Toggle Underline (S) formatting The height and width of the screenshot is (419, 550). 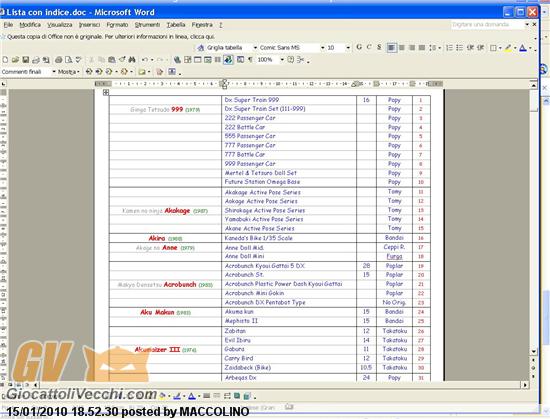coord(379,47)
